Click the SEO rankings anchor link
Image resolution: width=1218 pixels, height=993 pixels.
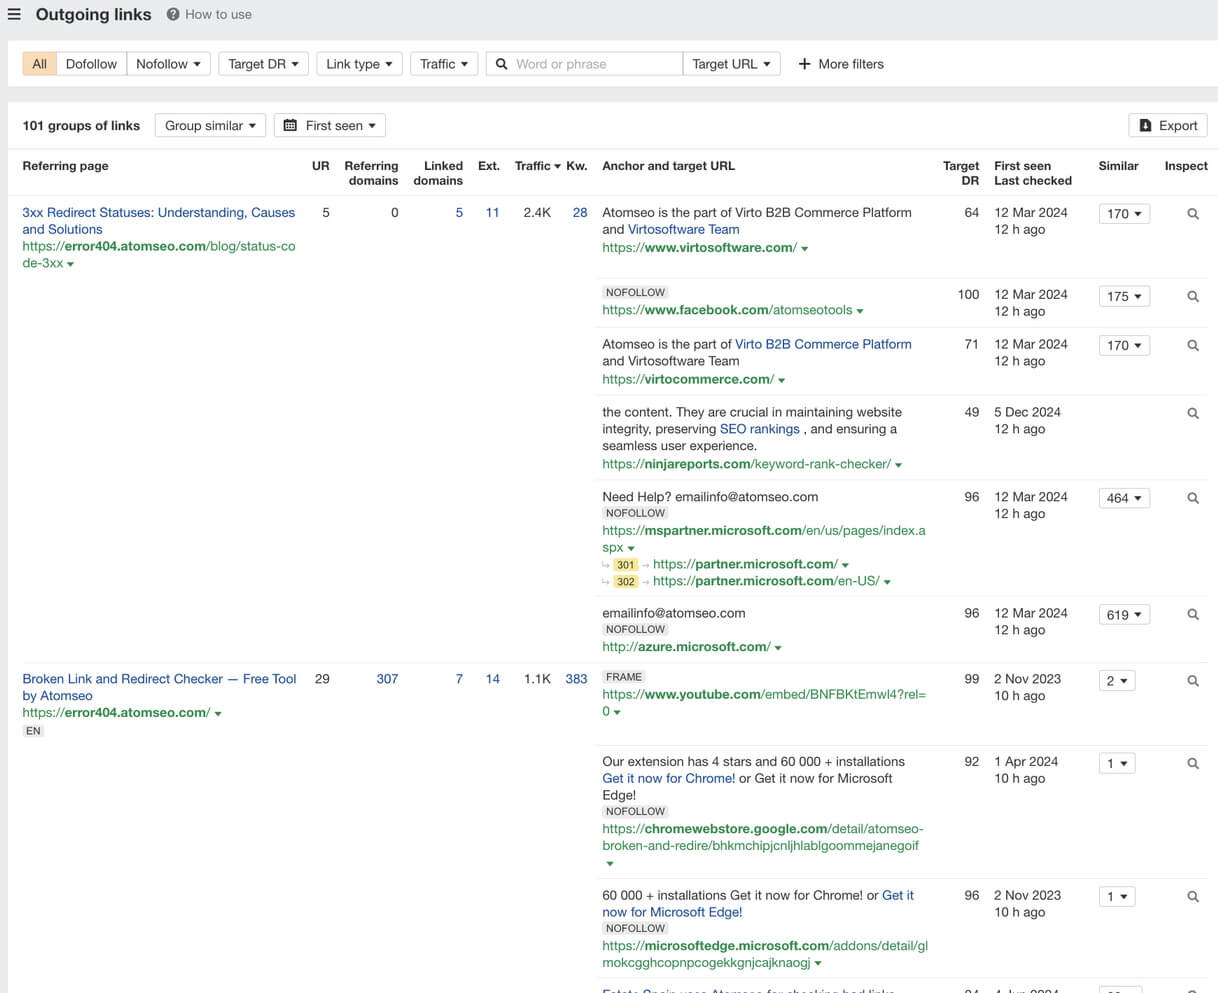[x=760, y=429]
